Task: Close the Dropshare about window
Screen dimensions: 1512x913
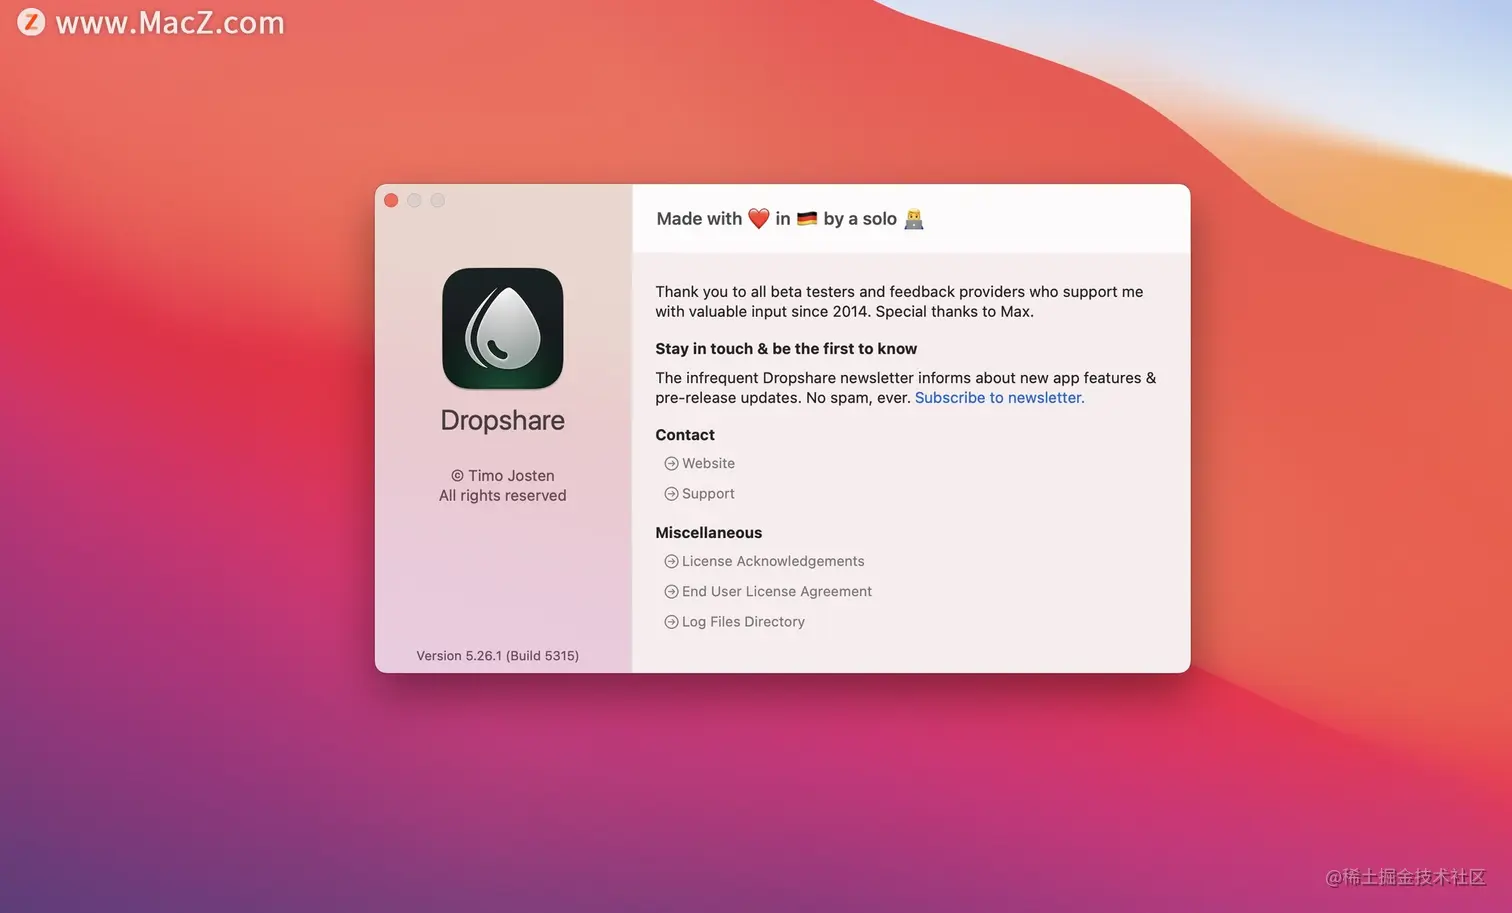Action: pyautogui.click(x=391, y=200)
